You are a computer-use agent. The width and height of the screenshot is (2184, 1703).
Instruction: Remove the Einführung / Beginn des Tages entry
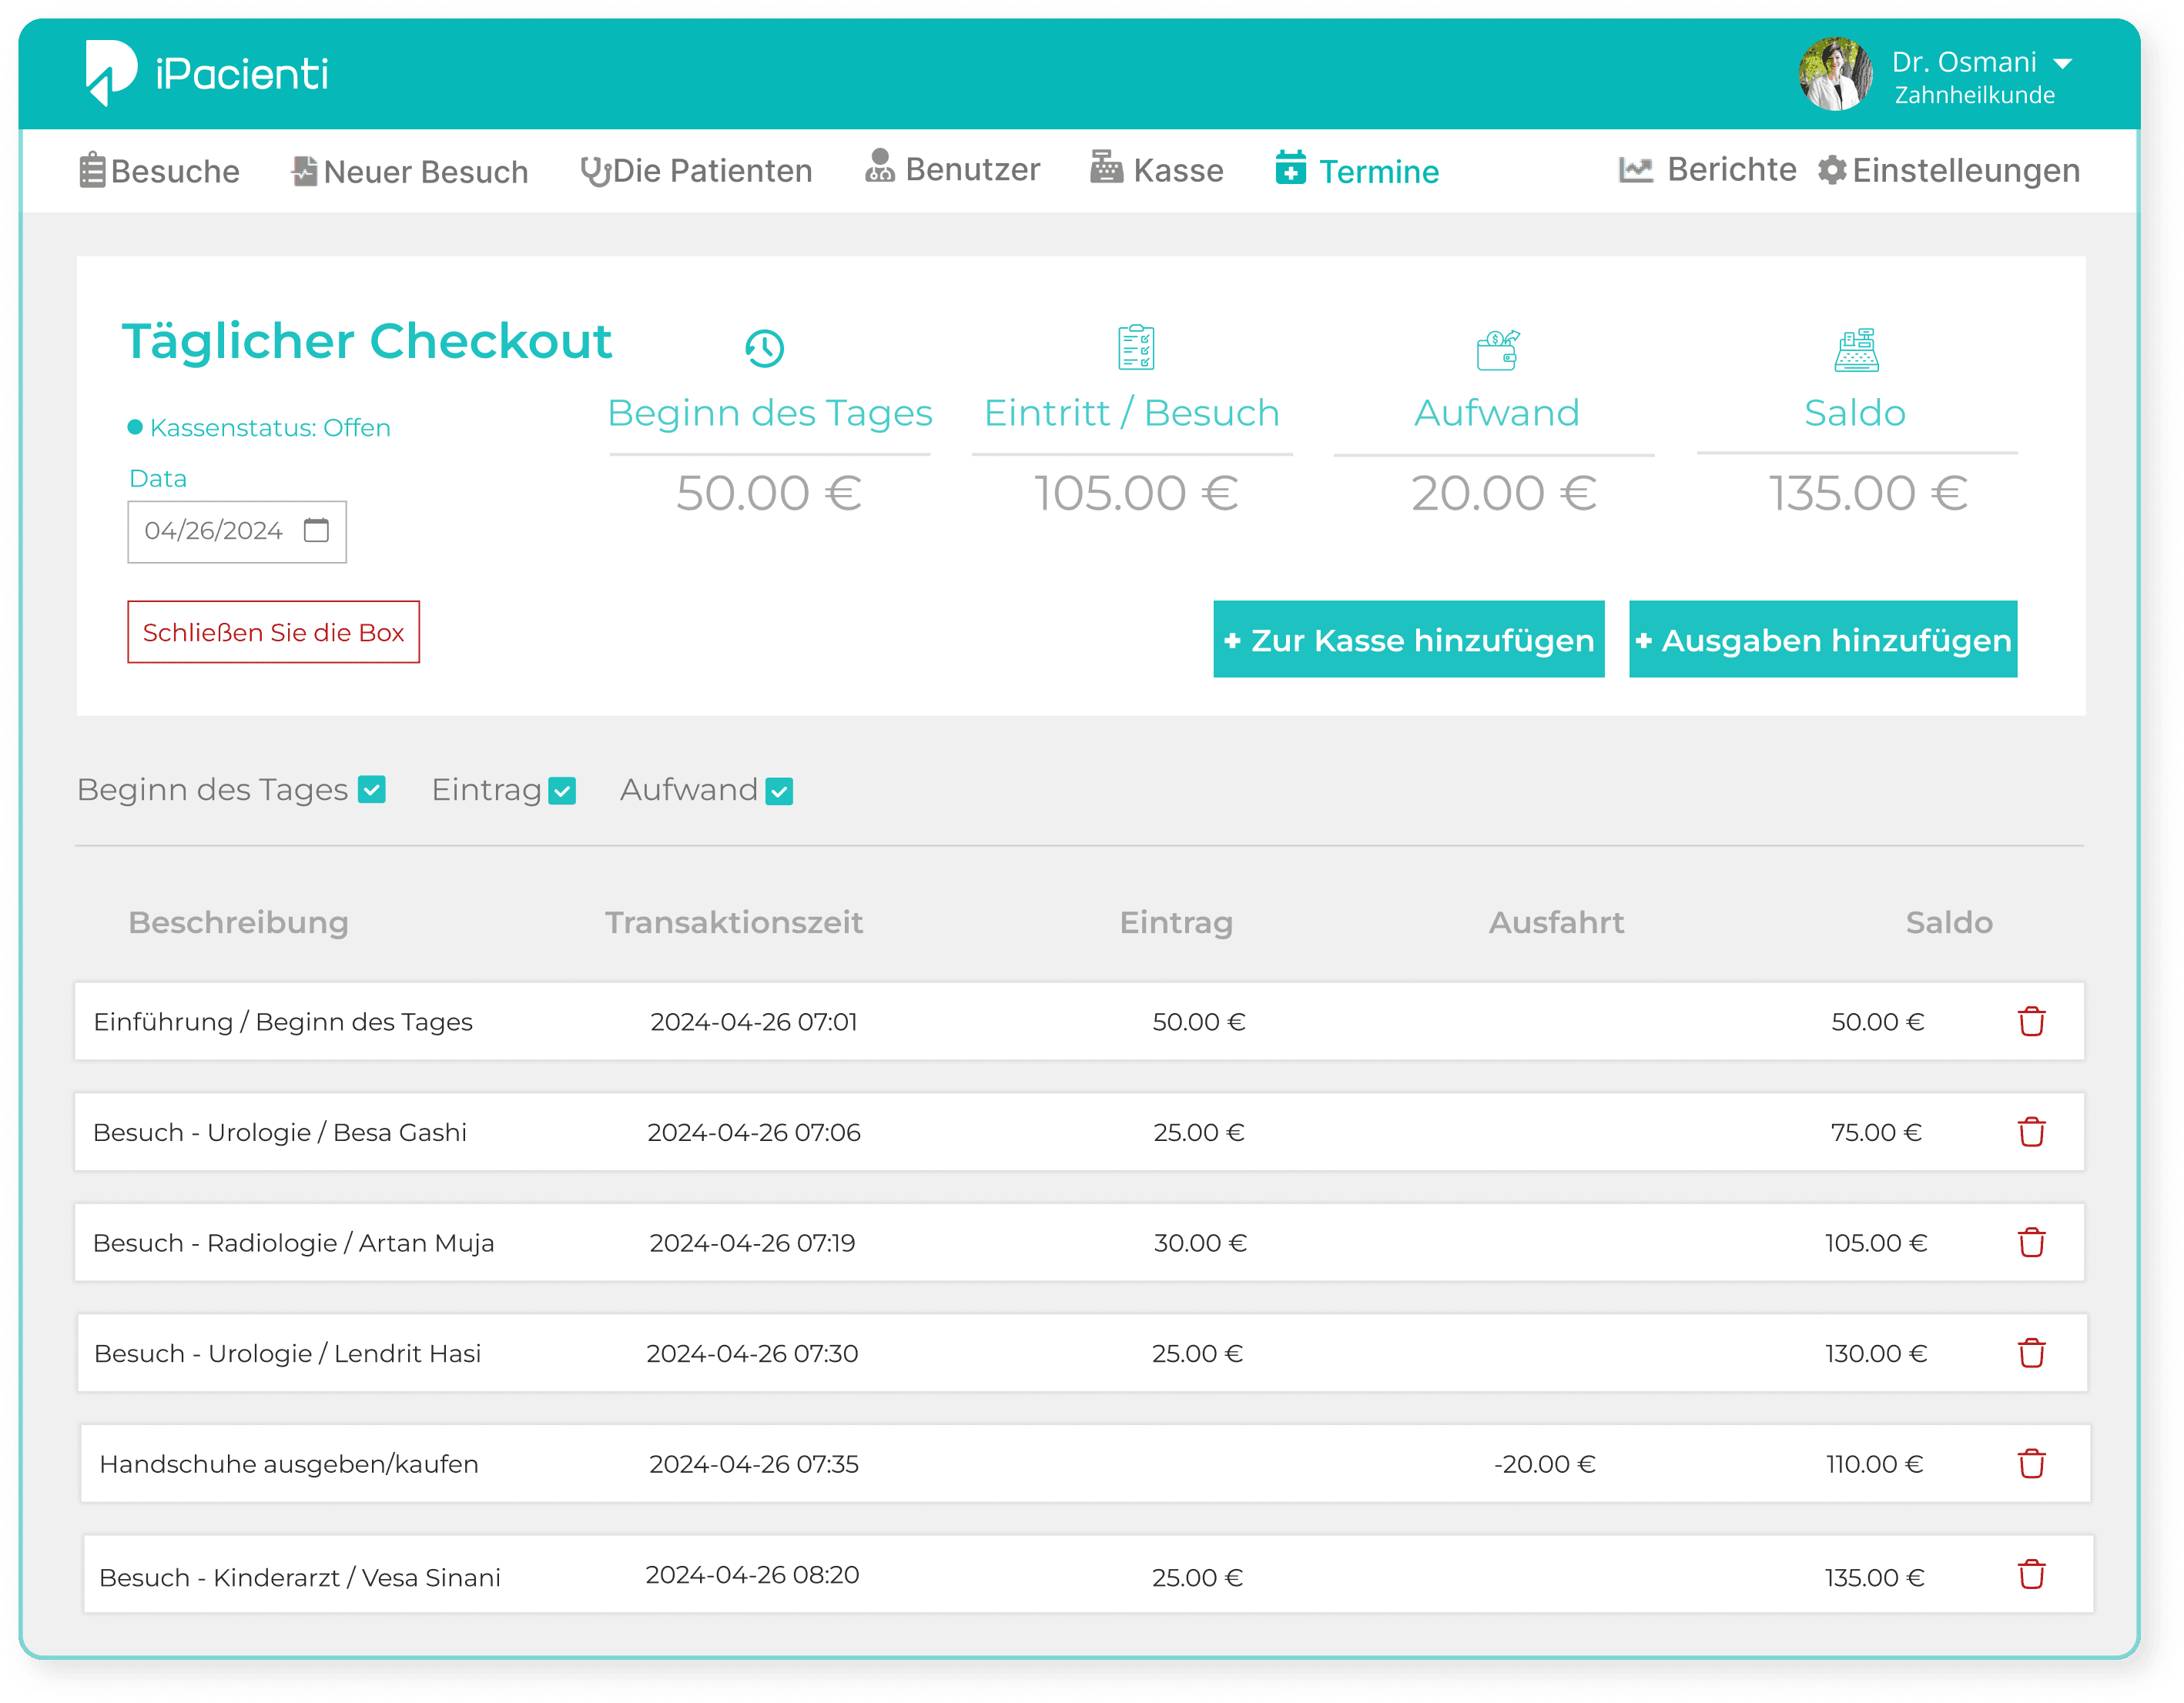2031,1021
